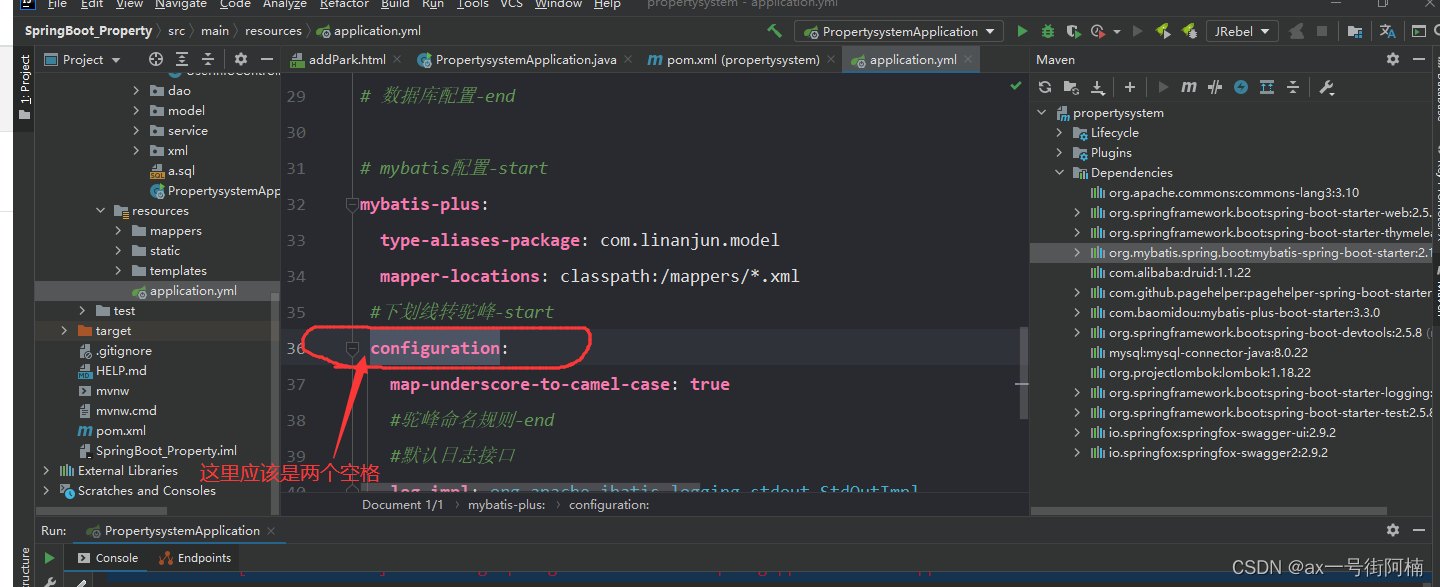Hide the Project tool window
Viewport: 1440px width, 587px height.
coord(267,60)
